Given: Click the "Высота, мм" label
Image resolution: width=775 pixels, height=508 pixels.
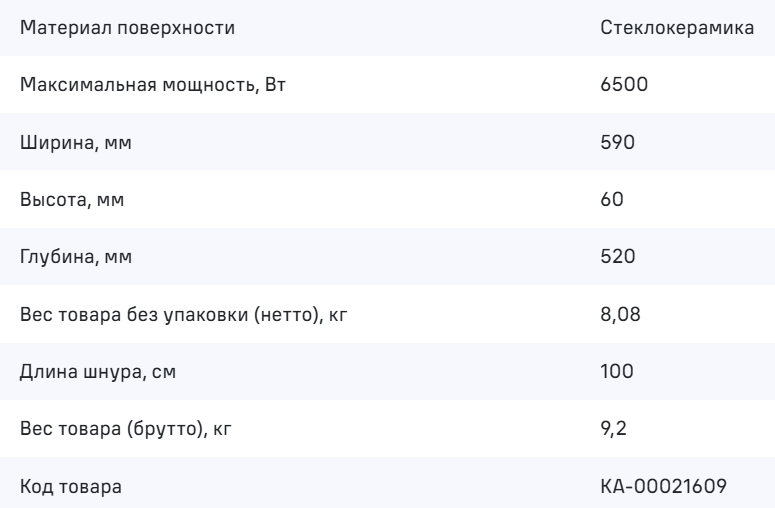Looking at the screenshot, I should 73,200.
